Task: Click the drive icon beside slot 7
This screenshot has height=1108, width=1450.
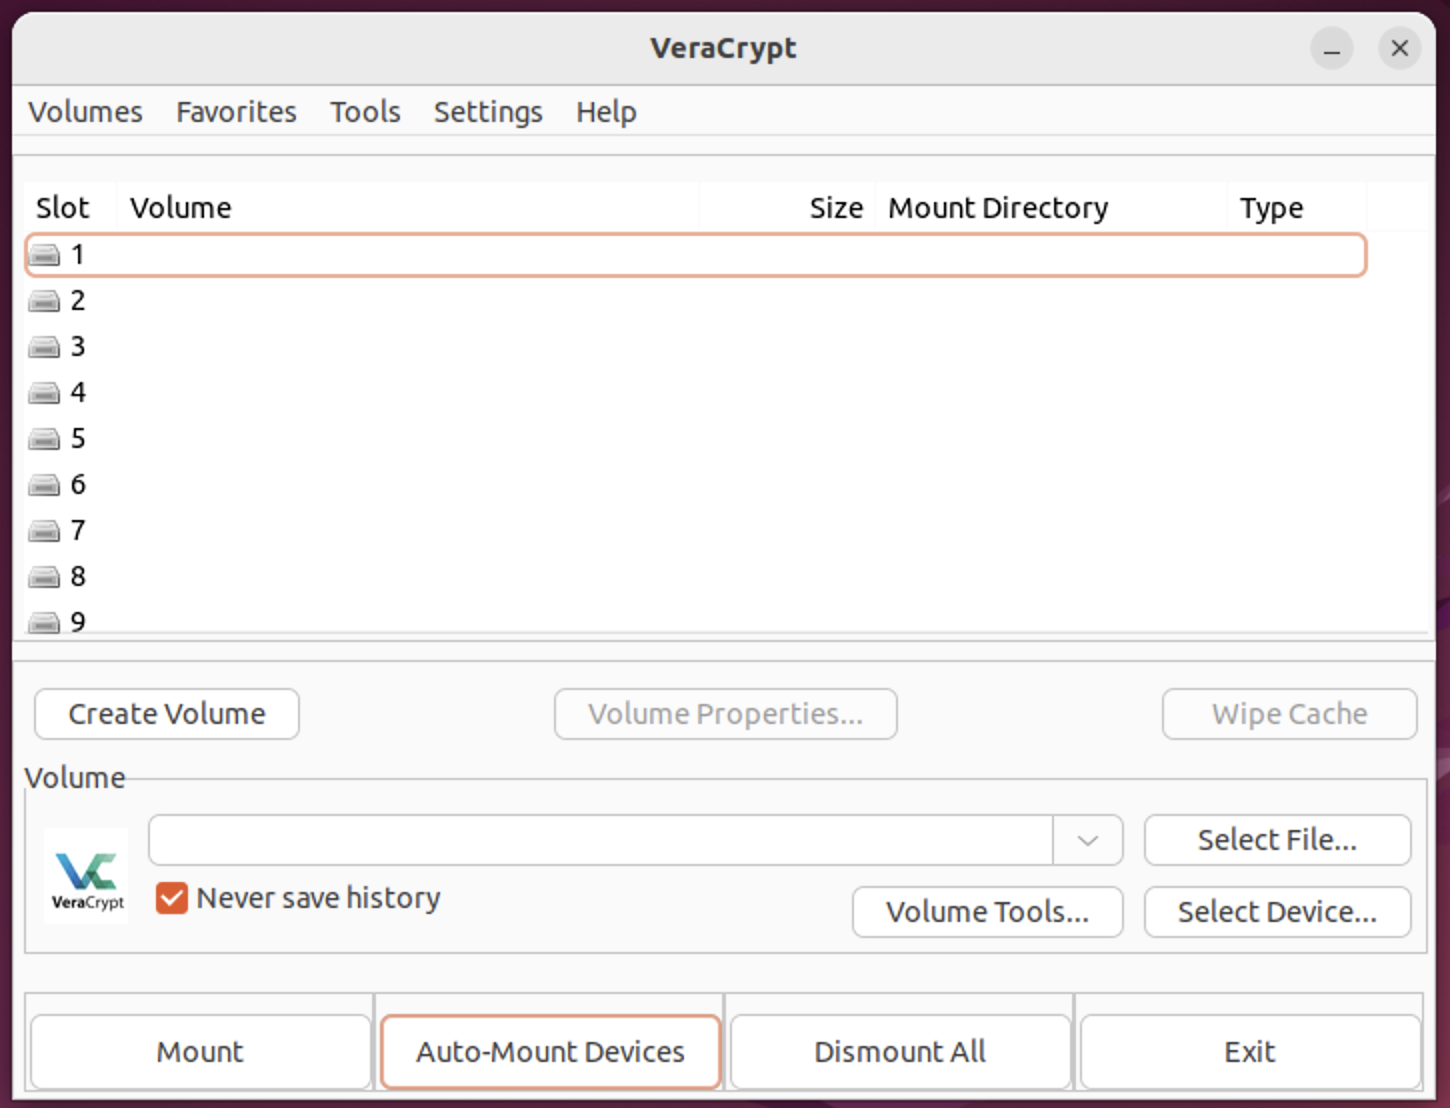Action: pos(44,531)
